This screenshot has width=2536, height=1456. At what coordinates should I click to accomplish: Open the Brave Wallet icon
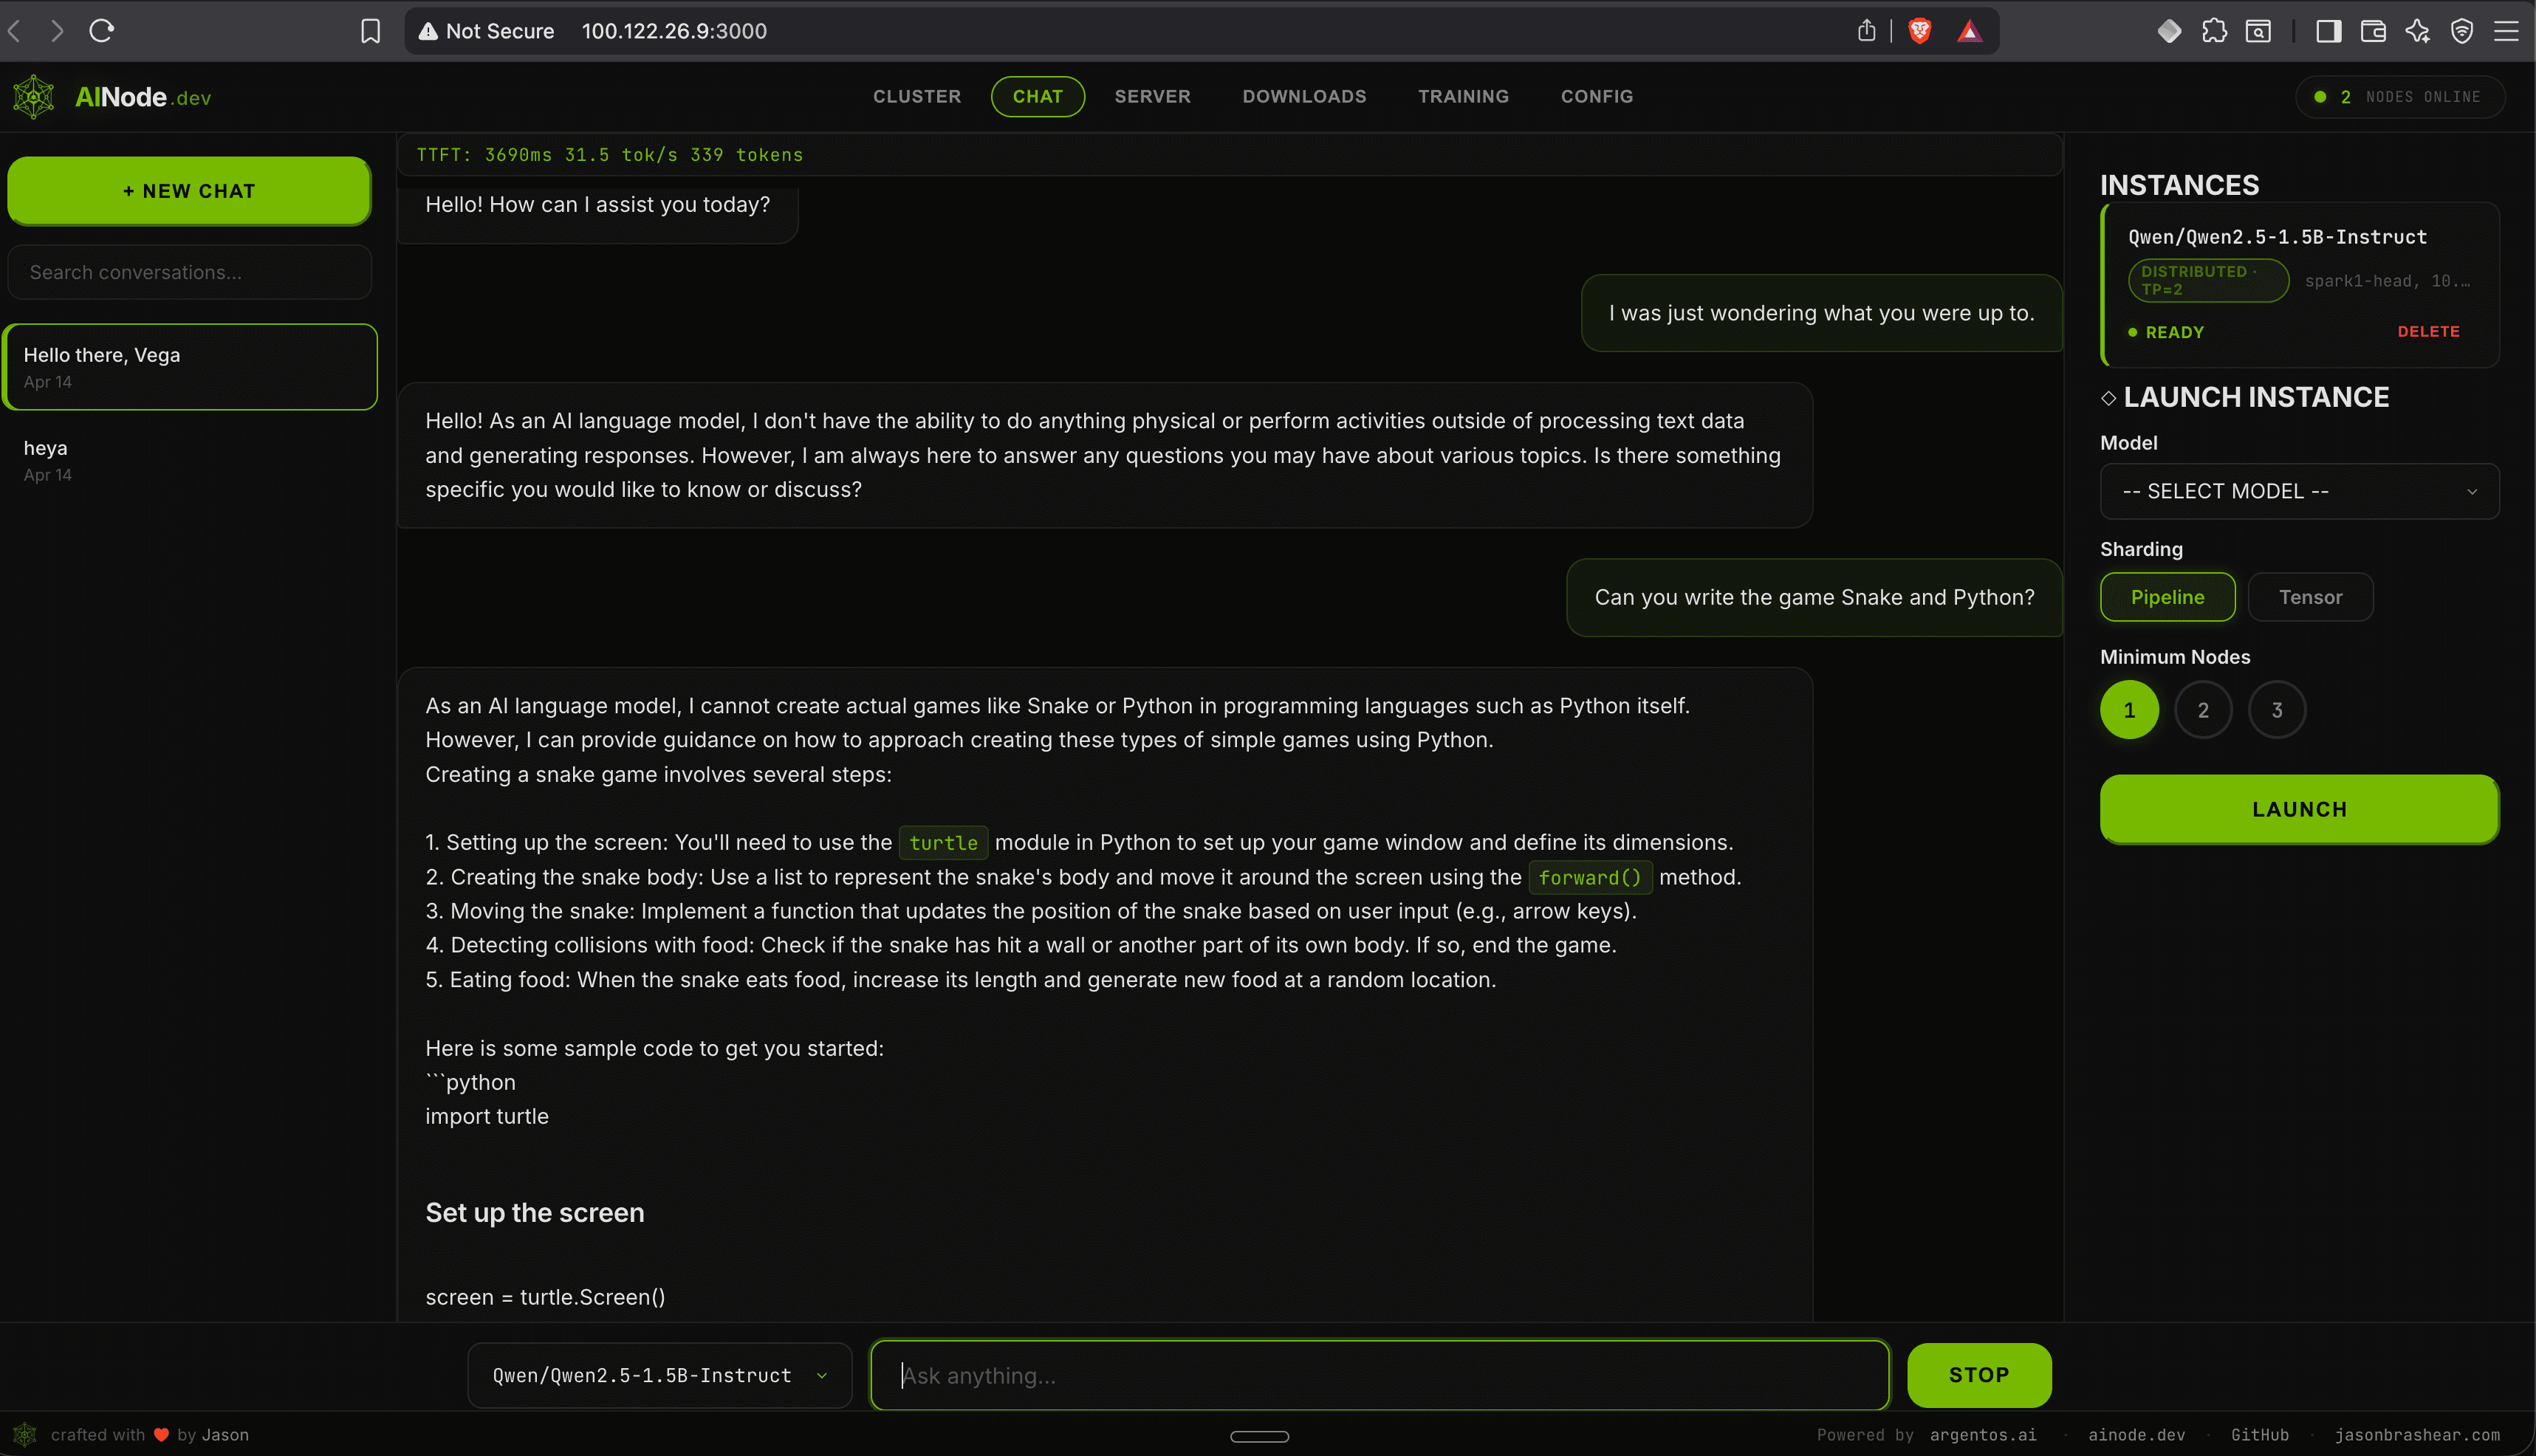coord(2373,31)
